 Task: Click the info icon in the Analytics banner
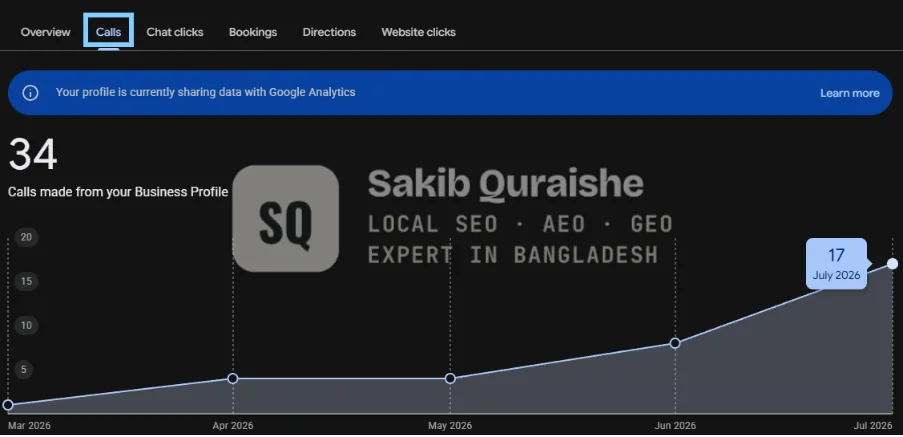31,93
